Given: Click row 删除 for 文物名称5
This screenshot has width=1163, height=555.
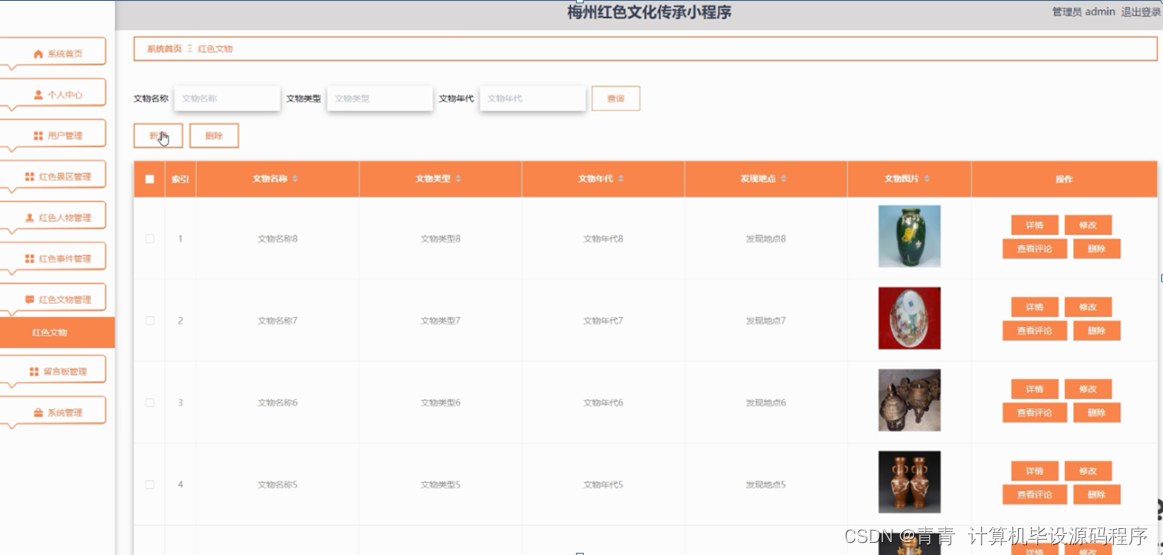Looking at the screenshot, I should click(1097, 495).
